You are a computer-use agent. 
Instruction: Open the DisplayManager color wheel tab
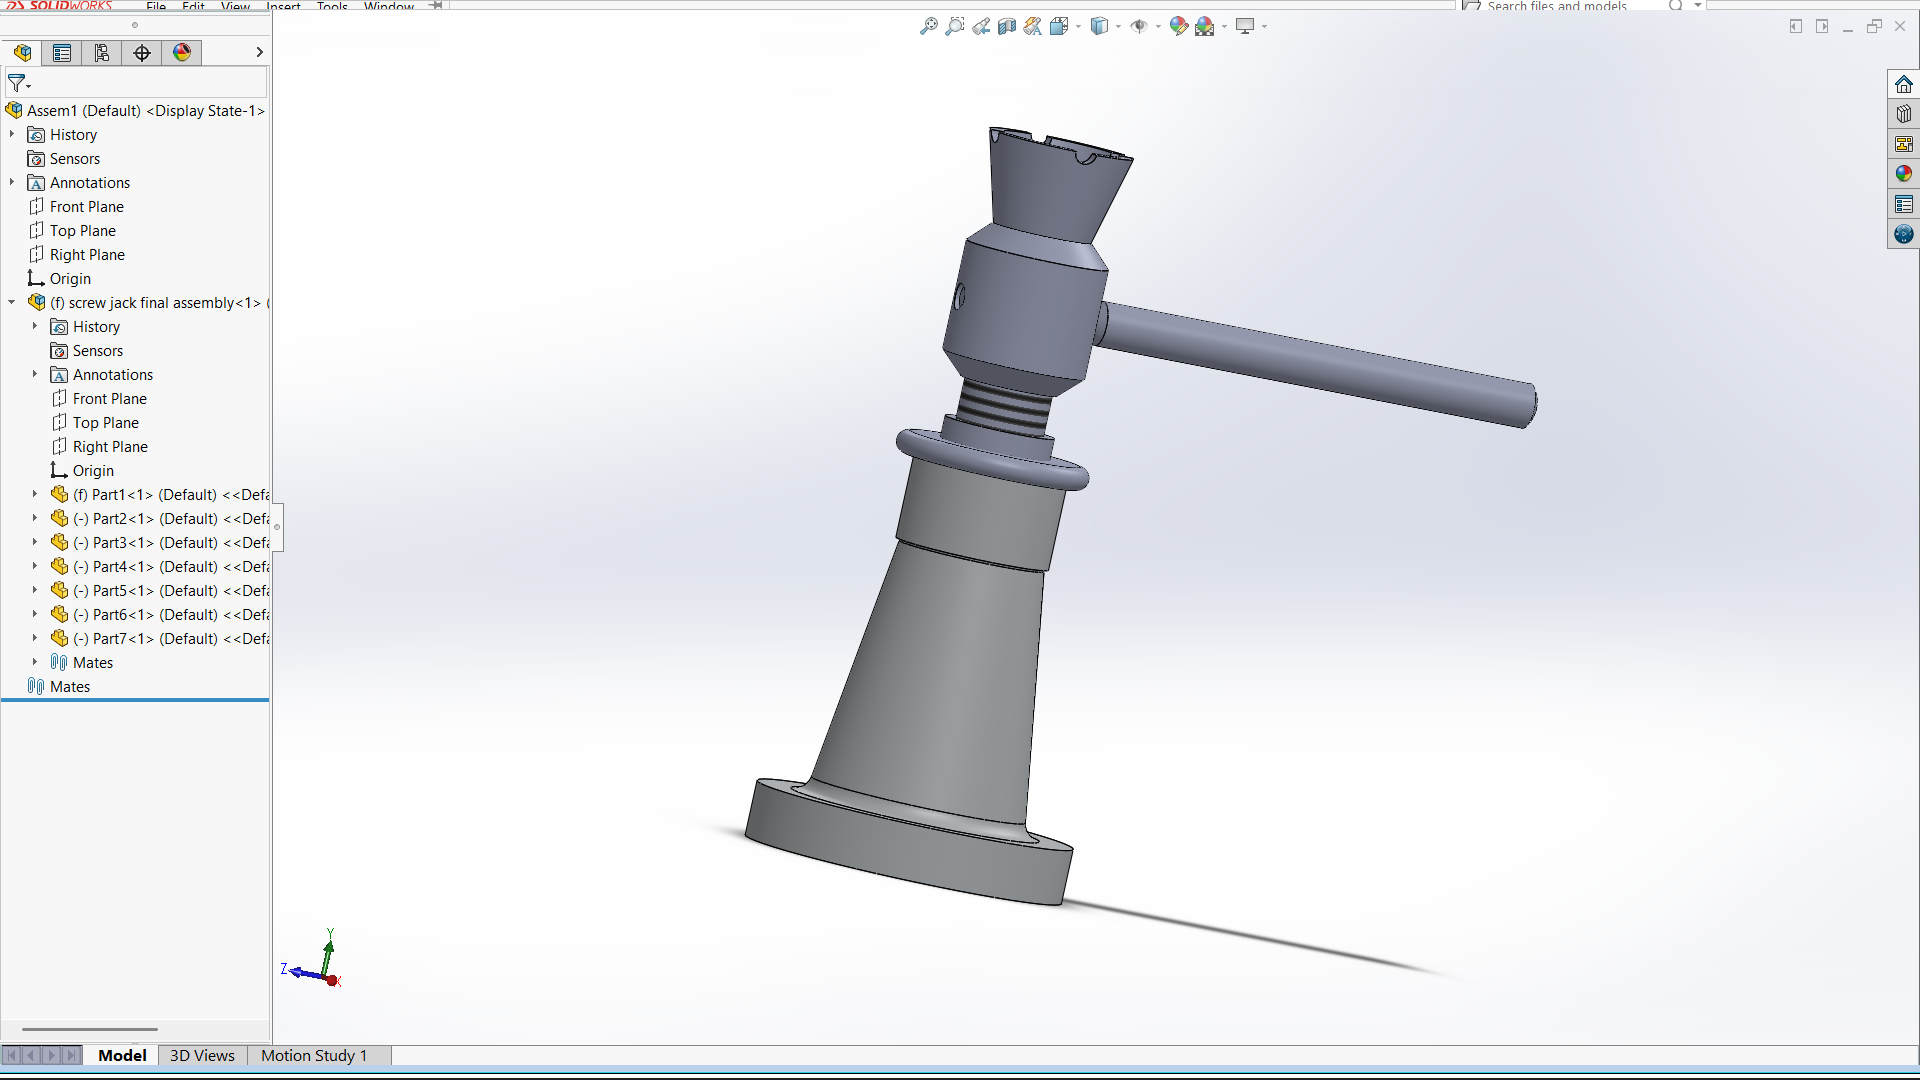click(x=182, y=53)
